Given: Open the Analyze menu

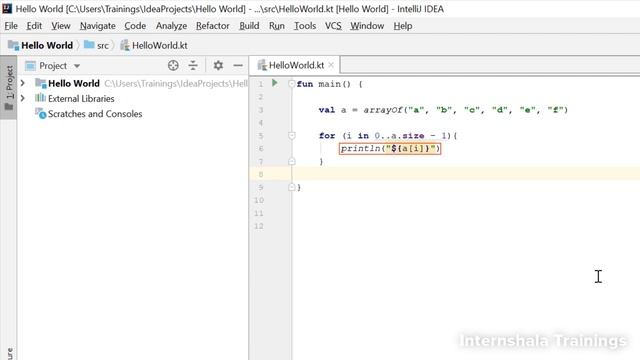Looking at the screenshot, I should coord(171,26).
